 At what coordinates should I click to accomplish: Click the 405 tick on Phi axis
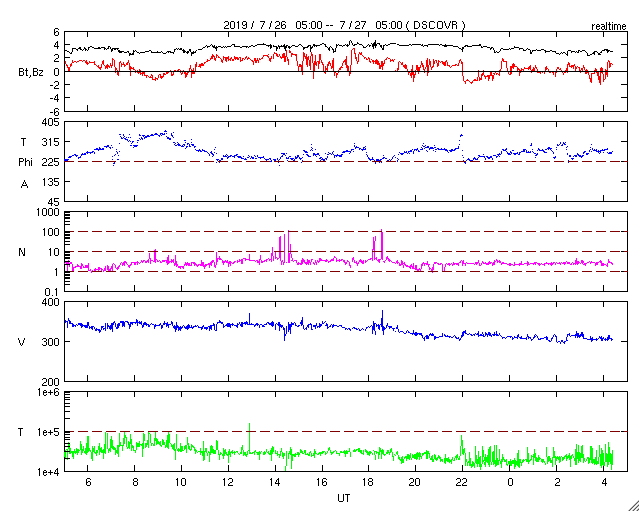click(50, 123)
